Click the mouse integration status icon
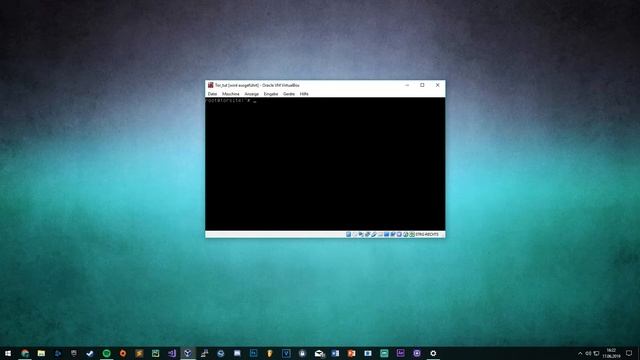The width and height of the screenshot is (640, 360). 405,234
